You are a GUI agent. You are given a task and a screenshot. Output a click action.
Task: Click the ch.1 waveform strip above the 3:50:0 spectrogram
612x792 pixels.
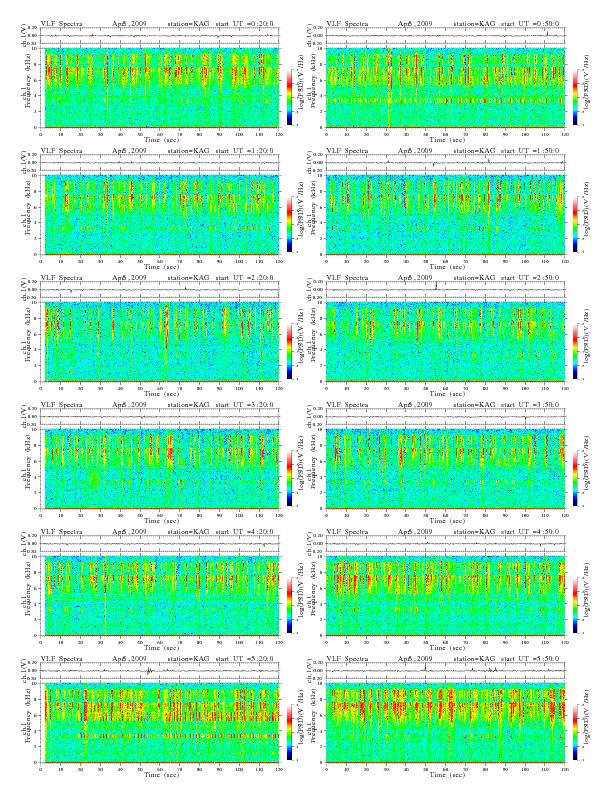[446, 417]
